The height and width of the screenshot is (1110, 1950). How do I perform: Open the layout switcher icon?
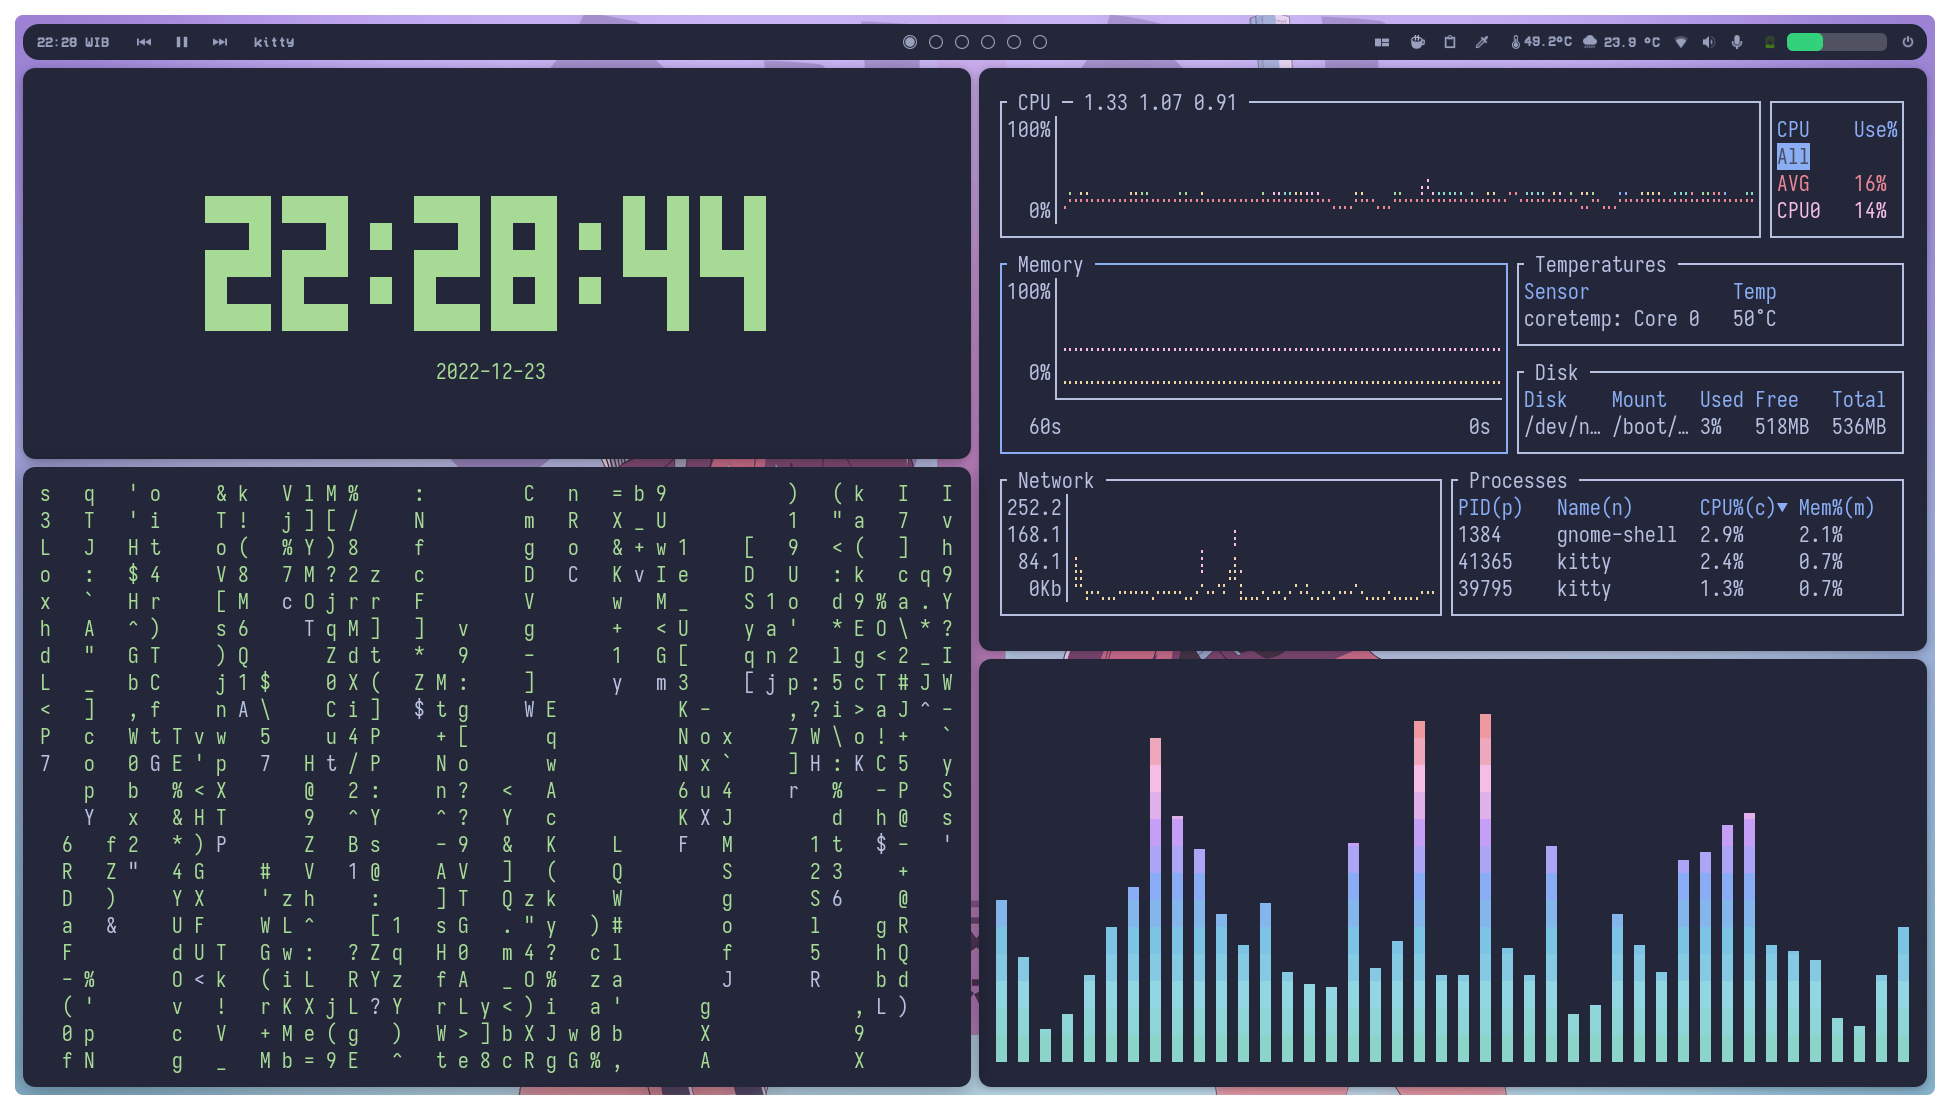coord(1382,42)
